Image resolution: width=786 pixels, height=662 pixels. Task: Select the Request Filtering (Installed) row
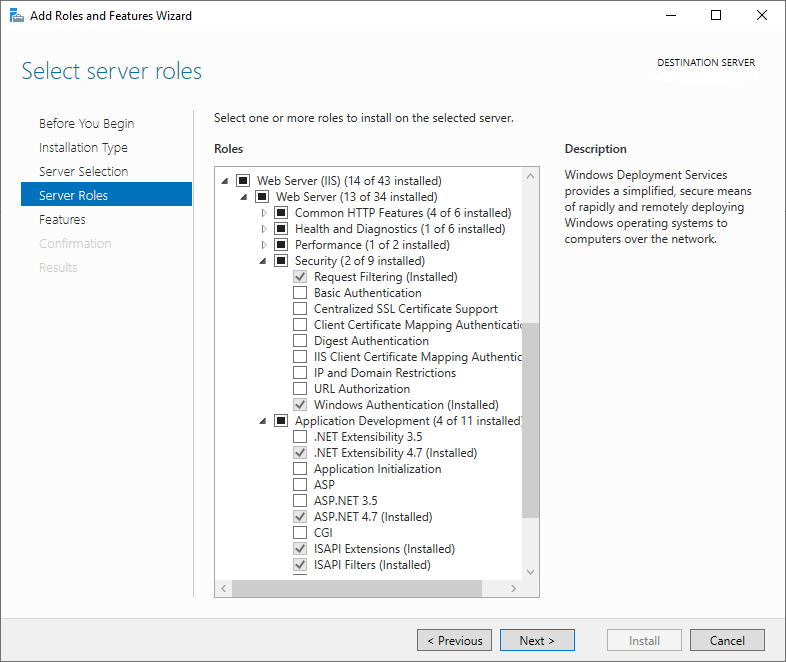pyautogui.click(x=385, y=277)
